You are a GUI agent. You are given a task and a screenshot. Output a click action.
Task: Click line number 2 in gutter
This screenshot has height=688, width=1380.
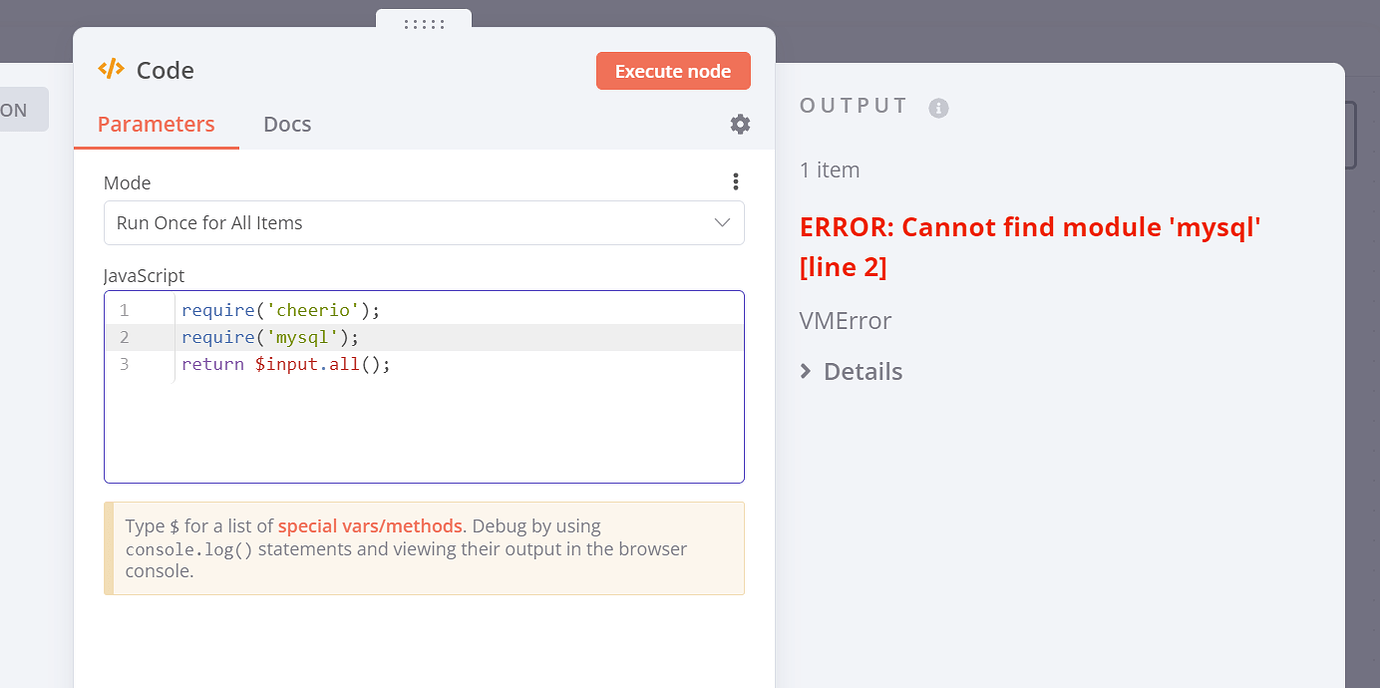point(125,337)
